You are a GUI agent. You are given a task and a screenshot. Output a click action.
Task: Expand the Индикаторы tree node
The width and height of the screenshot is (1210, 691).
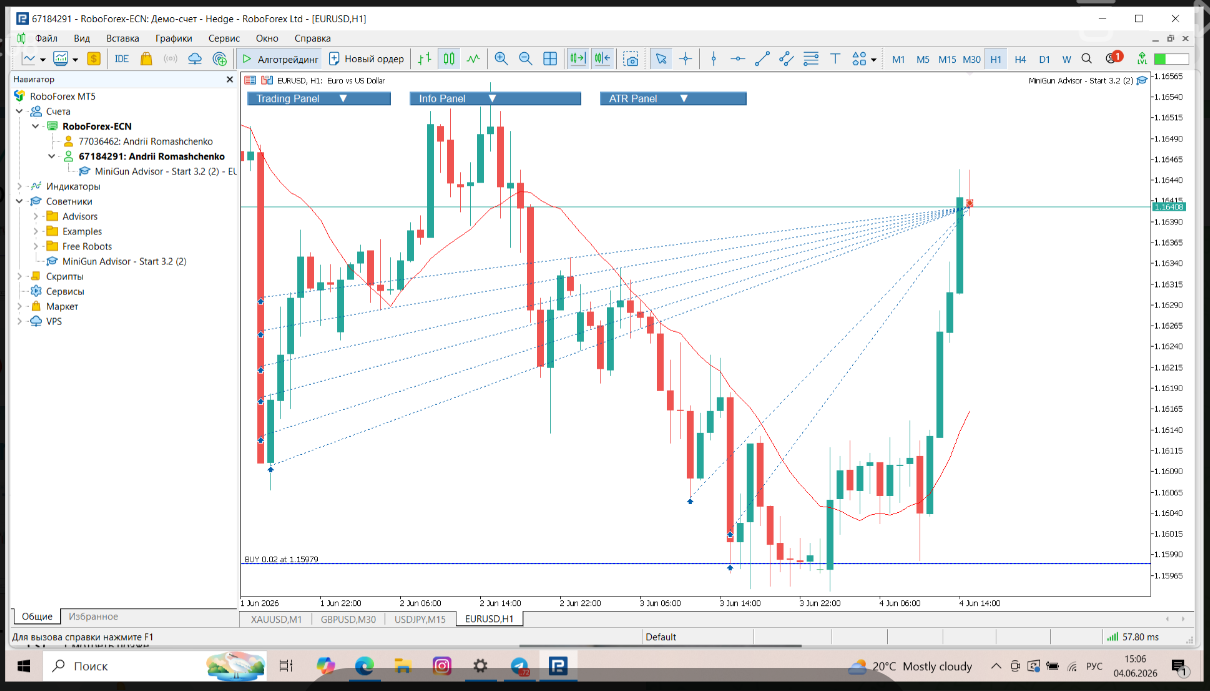click(21, 186)
